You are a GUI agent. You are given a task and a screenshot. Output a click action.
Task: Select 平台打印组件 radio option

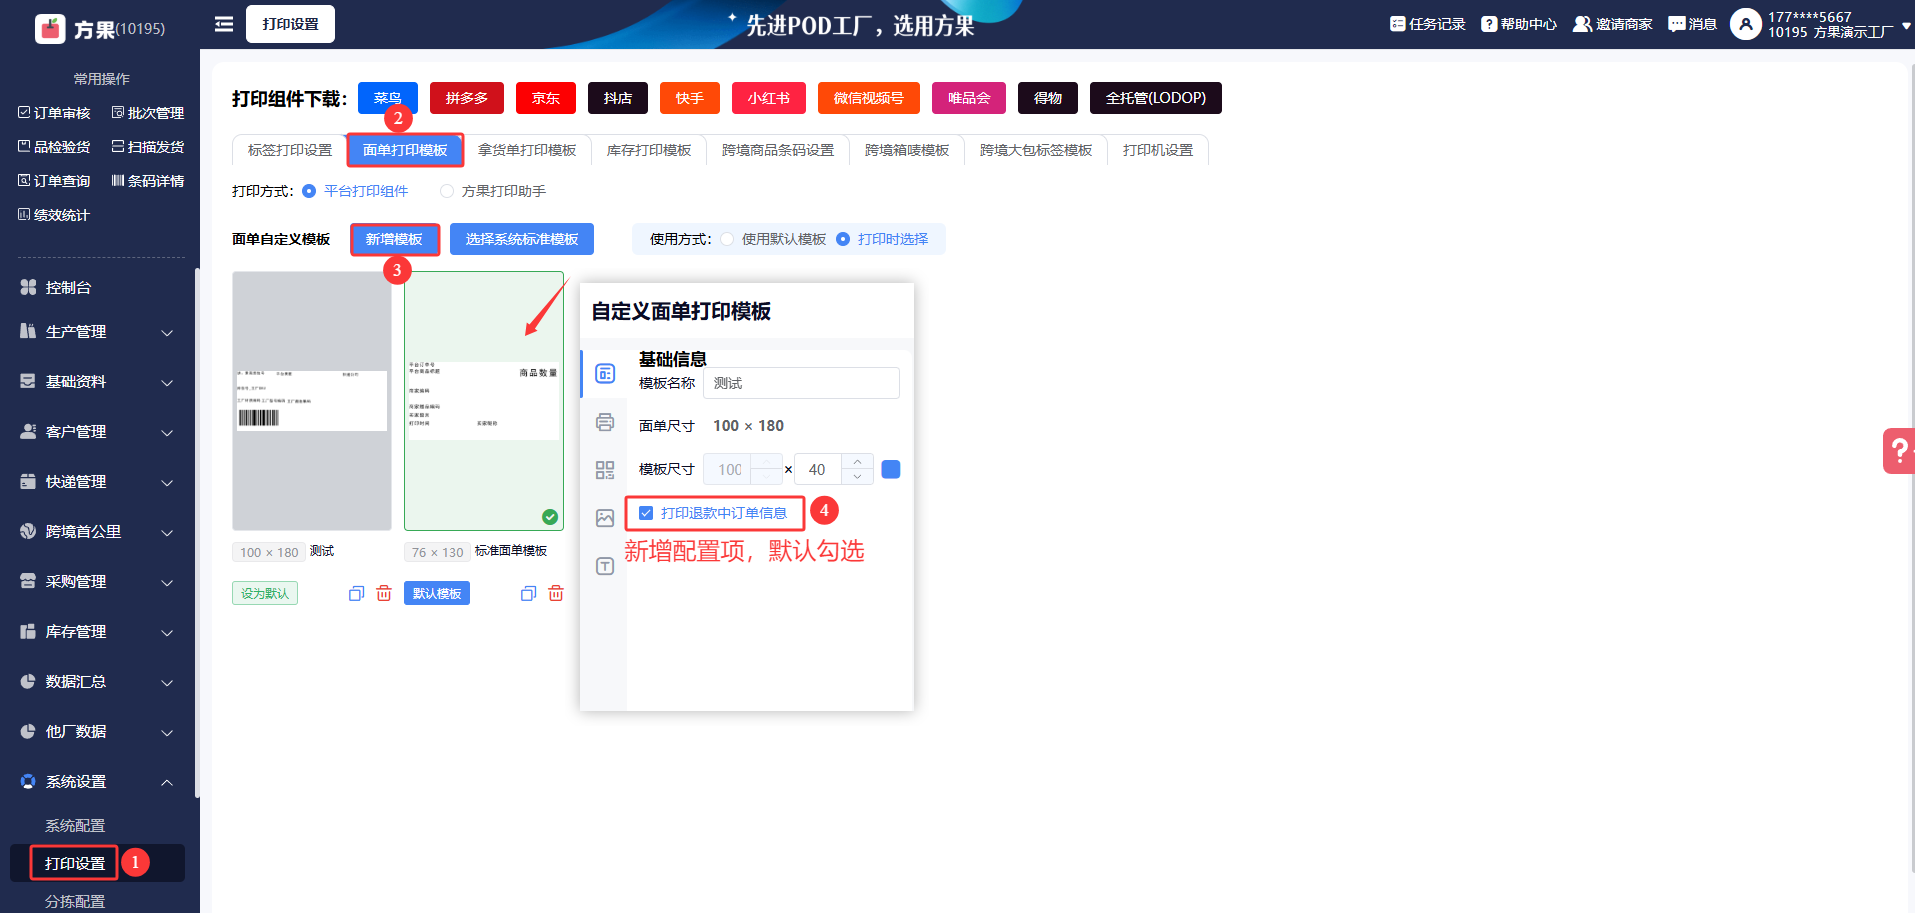click(x=309, y=191)
